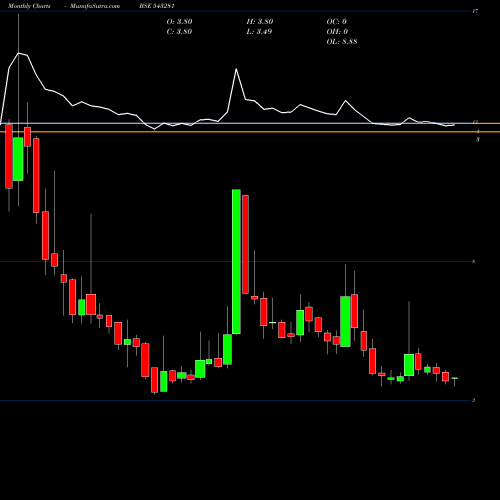Image resolution: width=500 pixels, height=500 pixels.
Task: Click the "OL: 8.88" reading
Action: pyautogui.click(x=342, y=42)
